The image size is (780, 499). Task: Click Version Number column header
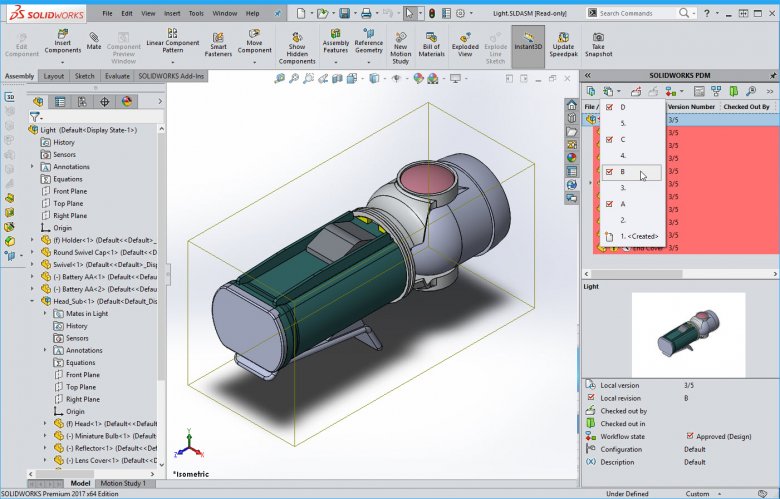pos(691,106)
